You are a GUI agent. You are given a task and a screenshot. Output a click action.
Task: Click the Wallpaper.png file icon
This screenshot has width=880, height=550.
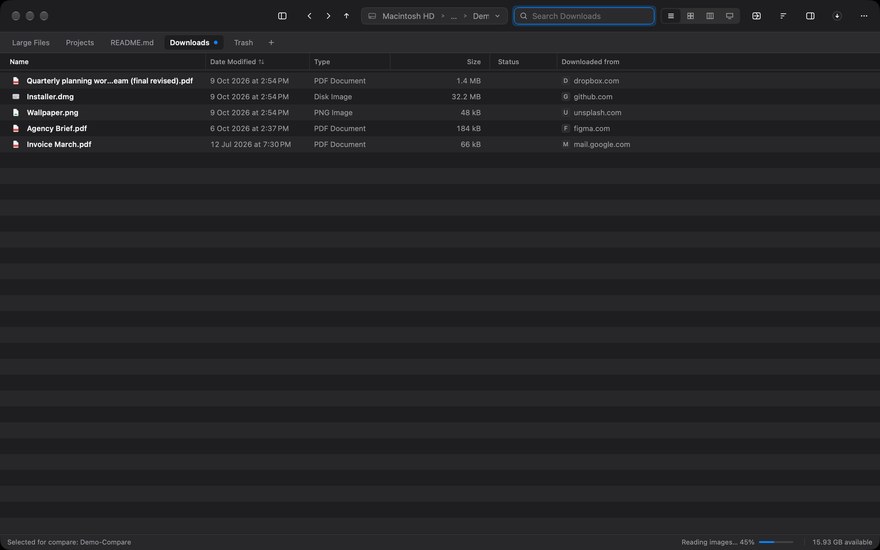pos(16,112)
